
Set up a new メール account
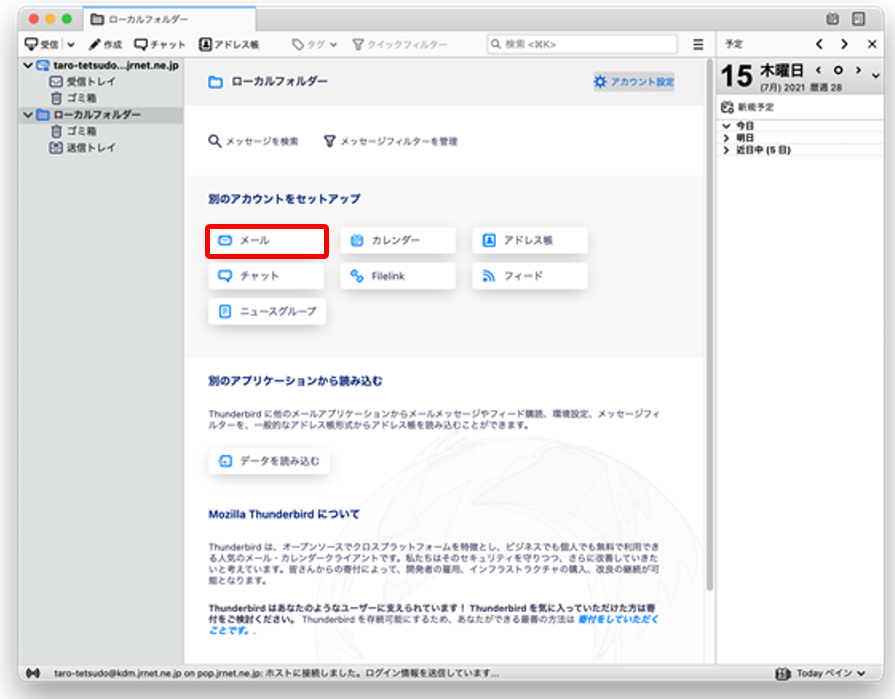tap(267, 241)
